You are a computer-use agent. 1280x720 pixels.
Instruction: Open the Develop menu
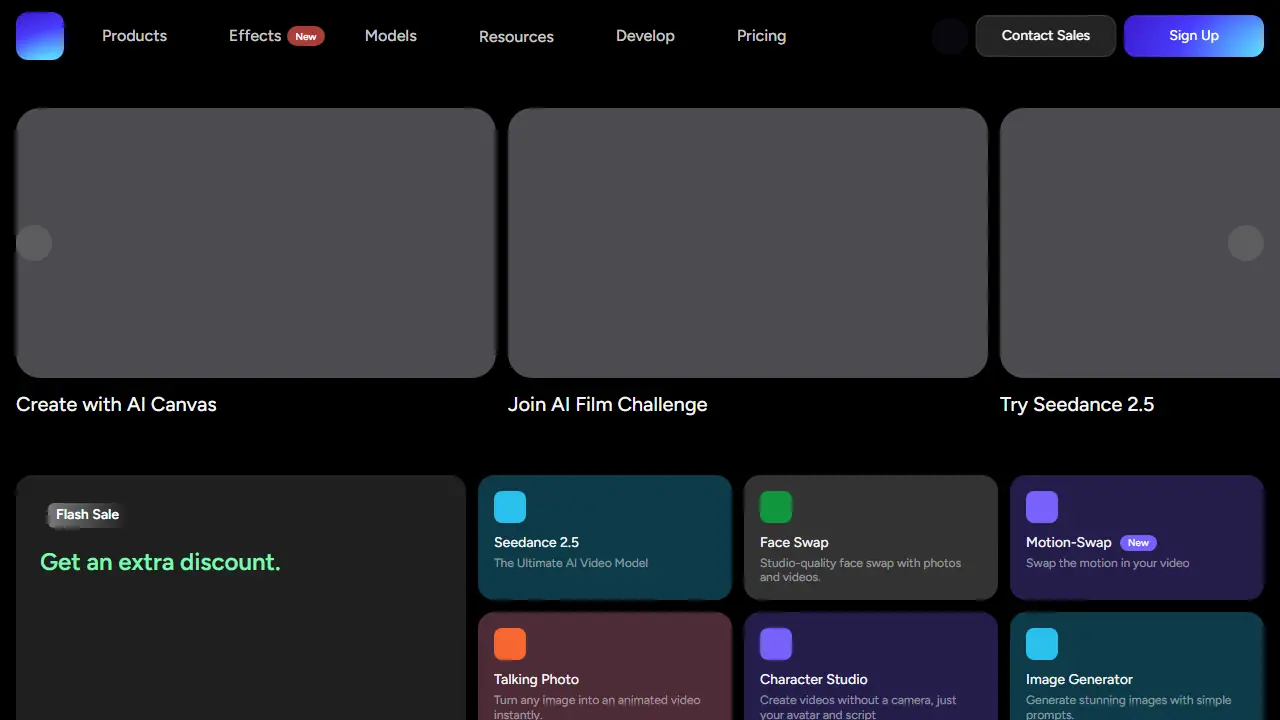click(645, 36)
